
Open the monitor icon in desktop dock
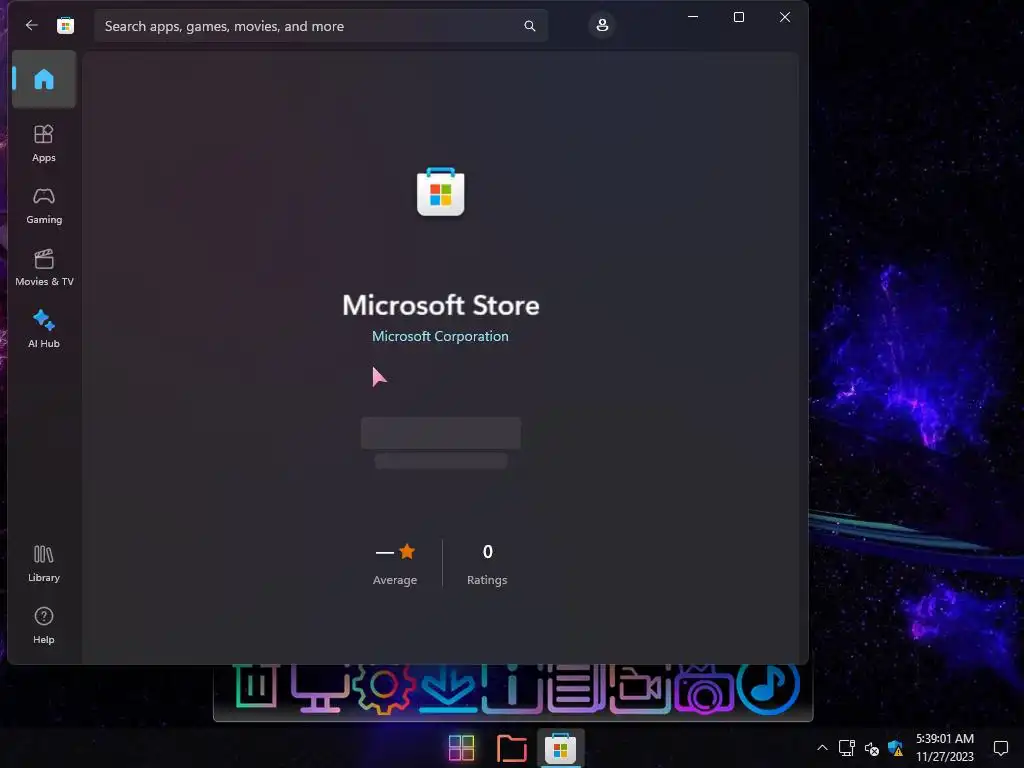pos(319,688)
